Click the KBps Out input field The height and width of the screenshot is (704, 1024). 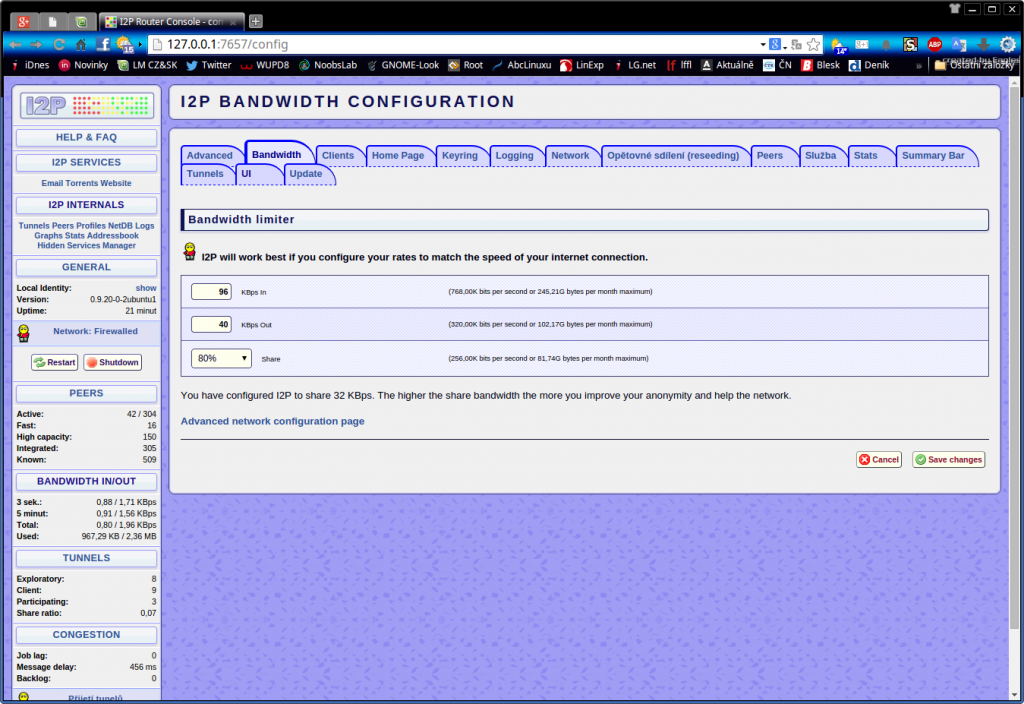click(x=211, y=324)
